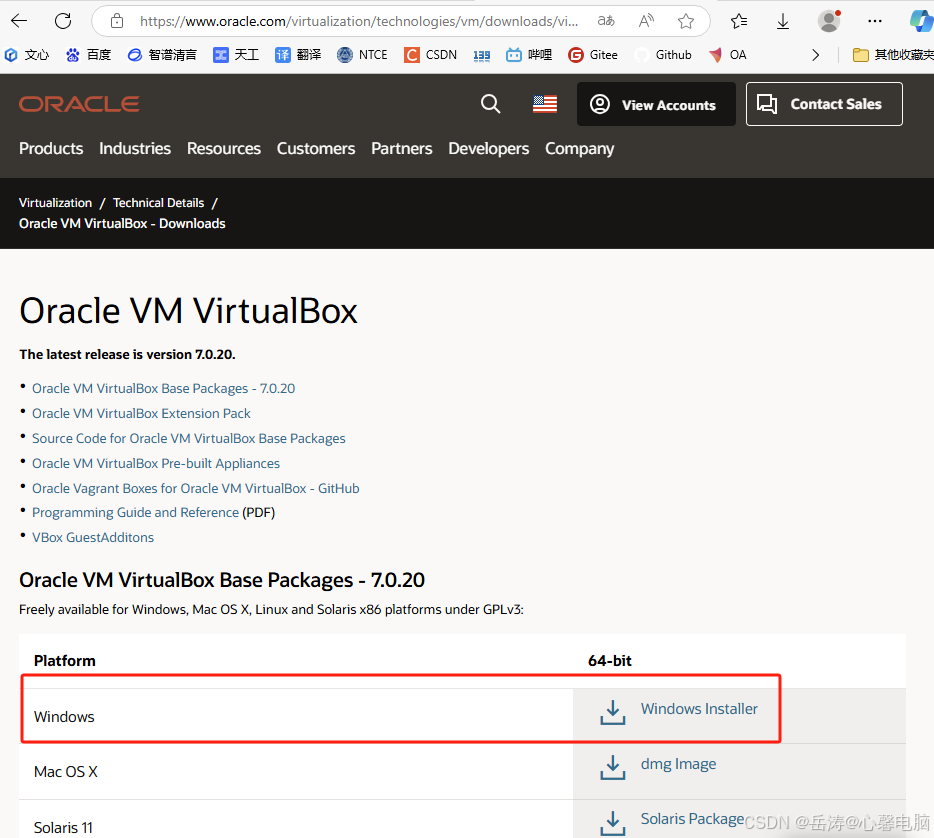Activate the read aloud icon
The image size is (934, 838).
(646, 21)
